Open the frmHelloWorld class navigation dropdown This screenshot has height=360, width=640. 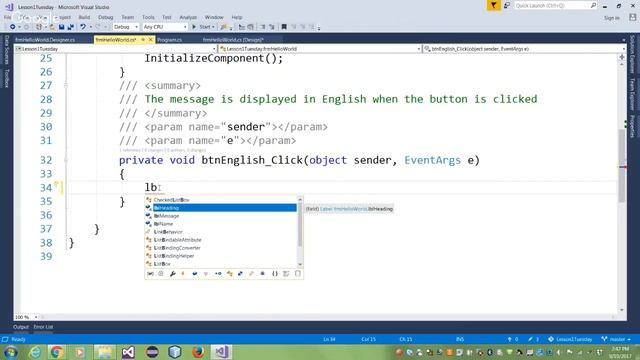tap(320, 49)
